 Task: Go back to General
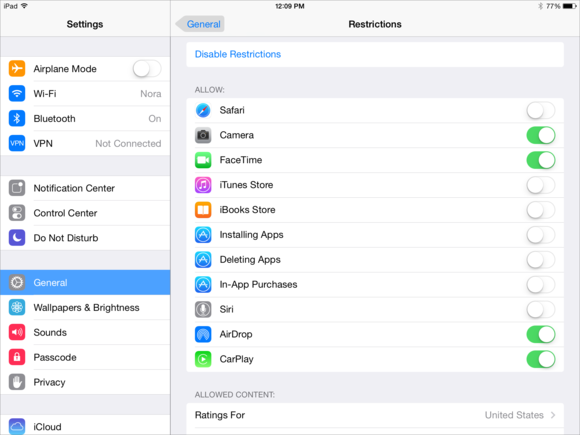click(200, 24)
